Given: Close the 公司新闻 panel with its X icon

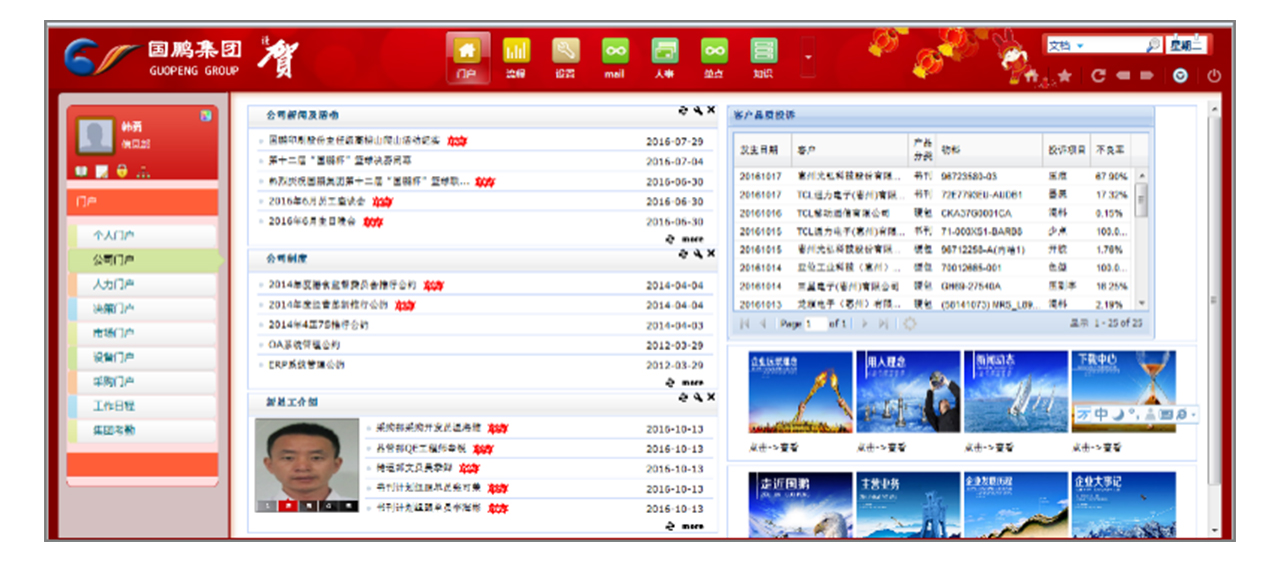Looking at the screenshot, I should pos(711,111).
